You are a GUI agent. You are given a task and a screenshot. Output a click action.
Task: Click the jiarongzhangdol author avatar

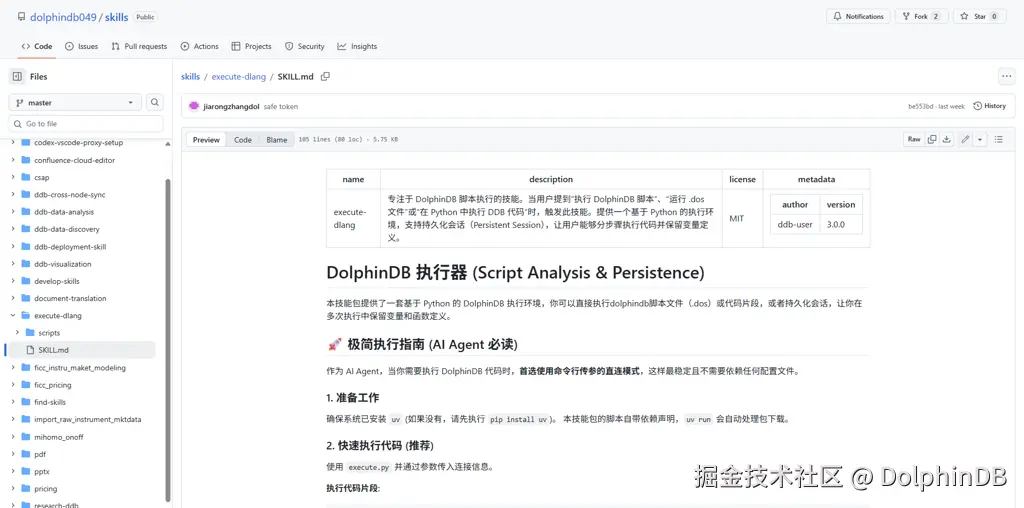194,106
